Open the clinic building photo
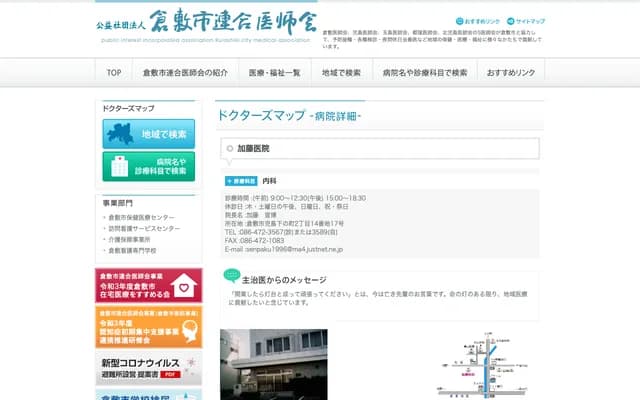This screenshot has width=640, height=400. click(274, 364)
